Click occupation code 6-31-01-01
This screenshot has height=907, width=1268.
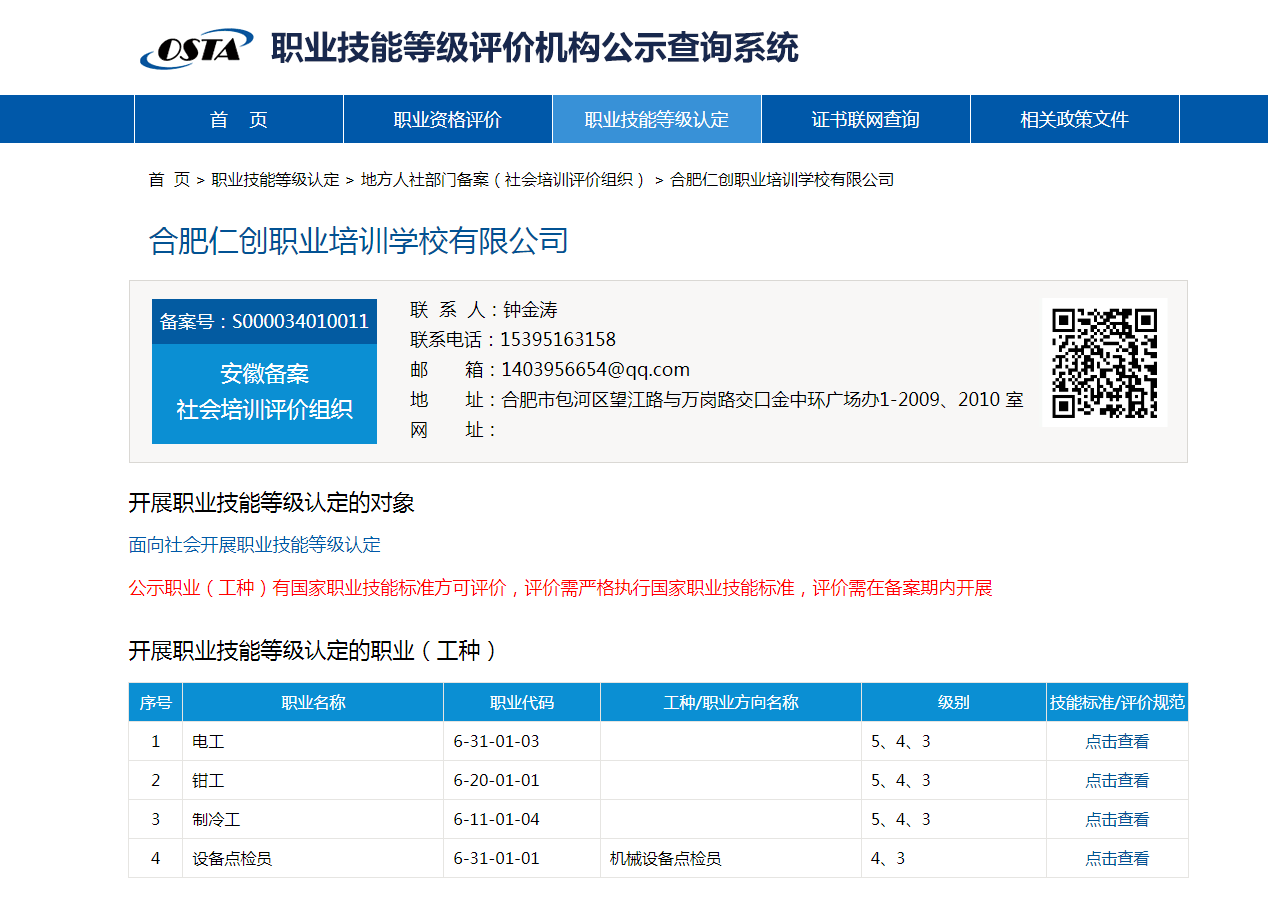[497, 859]
